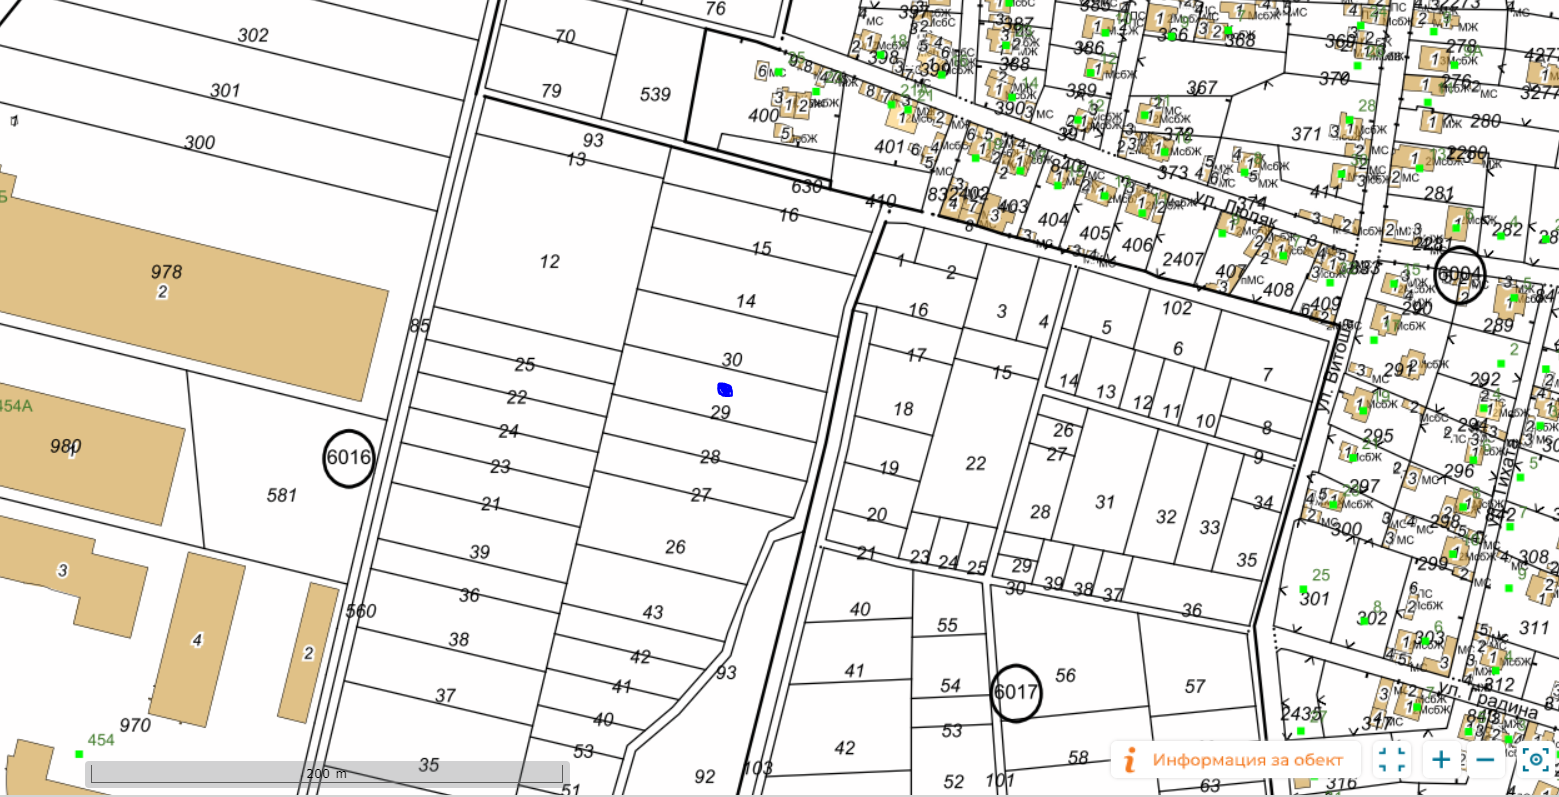Click parcel number 58
Image resolution: width=1559 pixels, height=797 pixels.
pos(1078,757)
